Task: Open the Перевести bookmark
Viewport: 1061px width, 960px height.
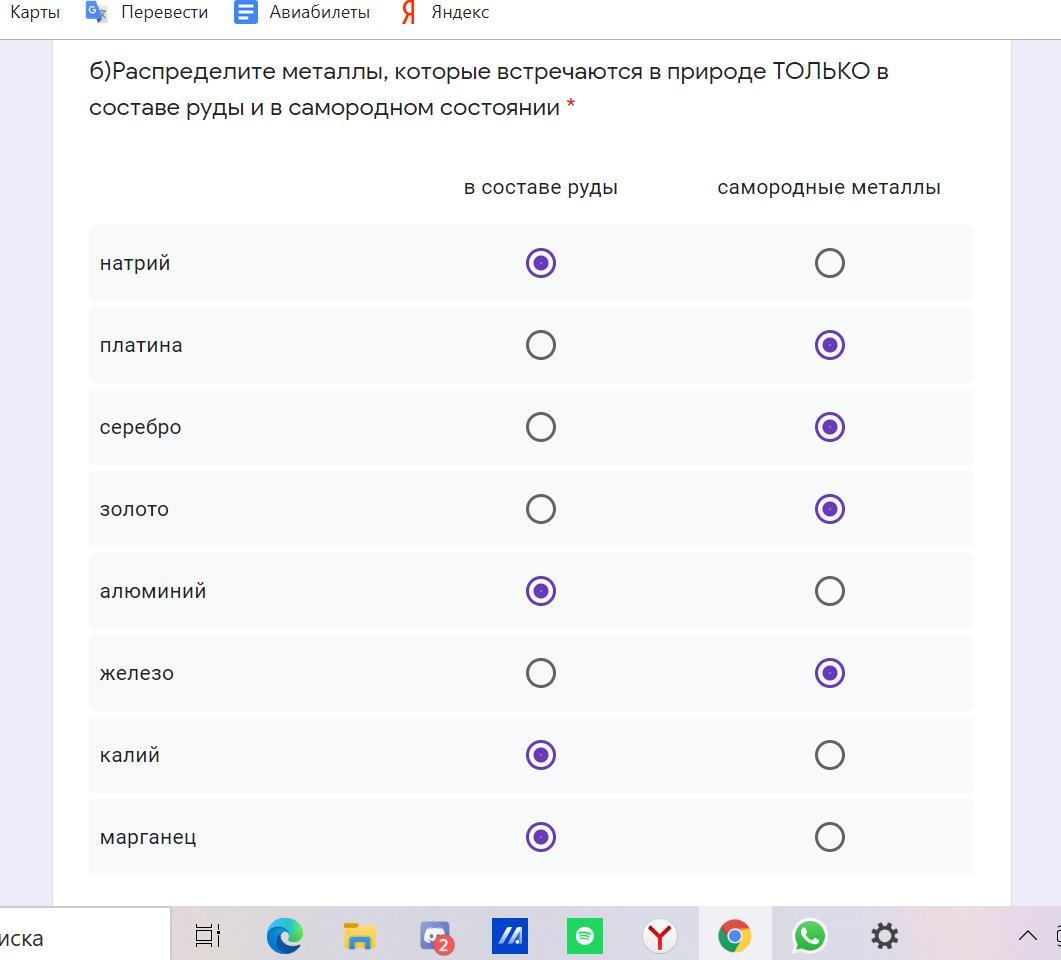Action: click(x=147, y=12)
